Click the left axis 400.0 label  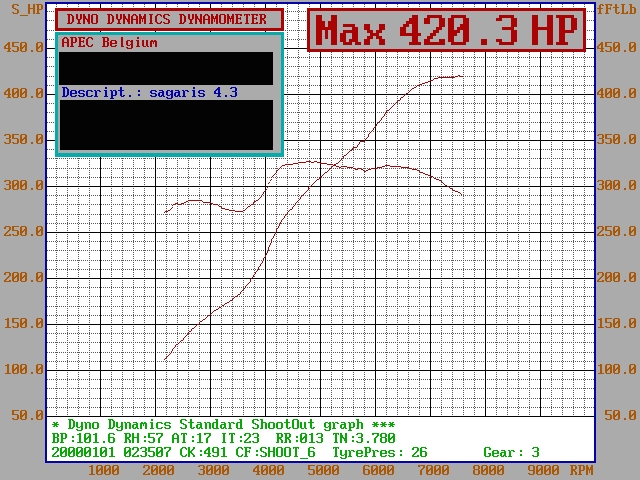pyautogui.click(x=23, y=93)
